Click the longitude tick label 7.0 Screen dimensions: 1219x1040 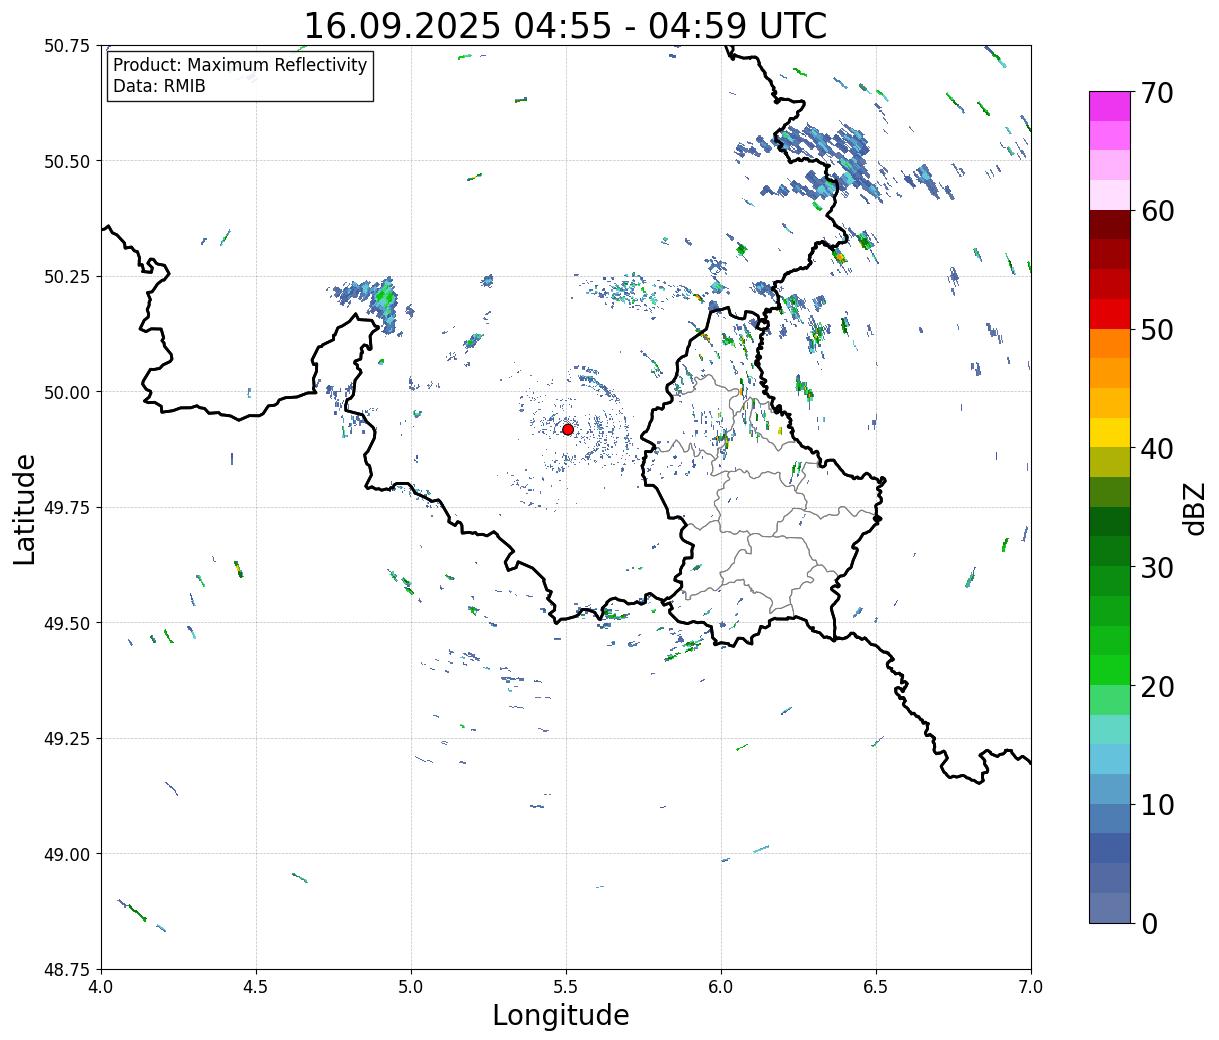point(1031,987)
